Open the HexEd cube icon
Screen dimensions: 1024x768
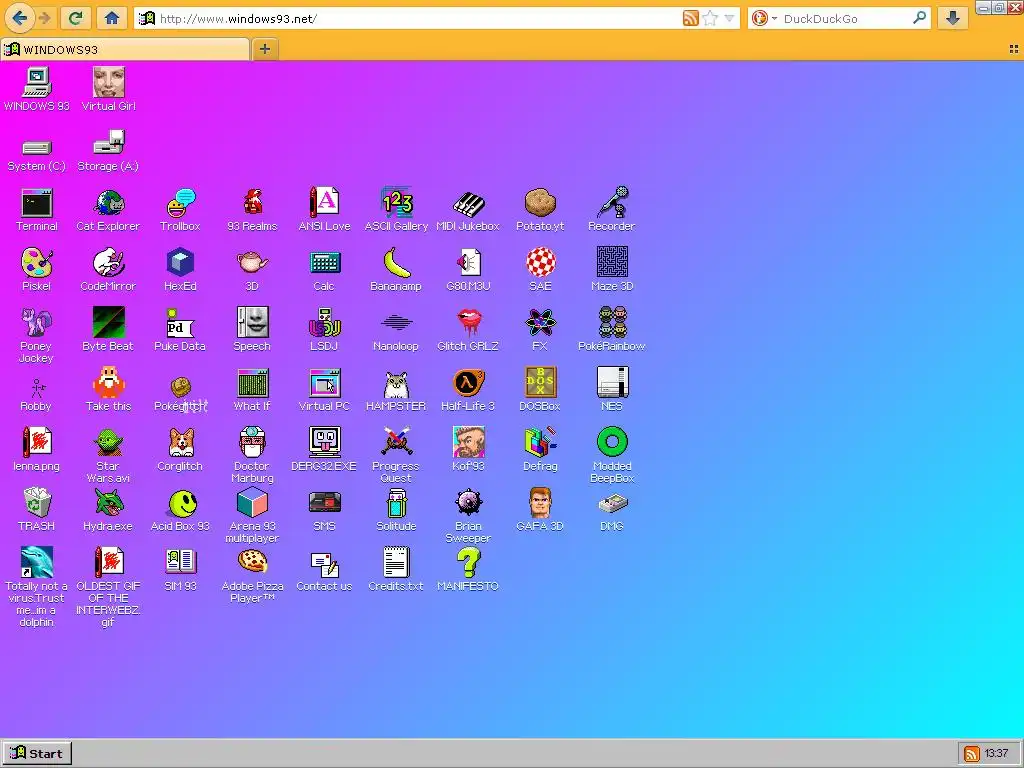[180, 269]
